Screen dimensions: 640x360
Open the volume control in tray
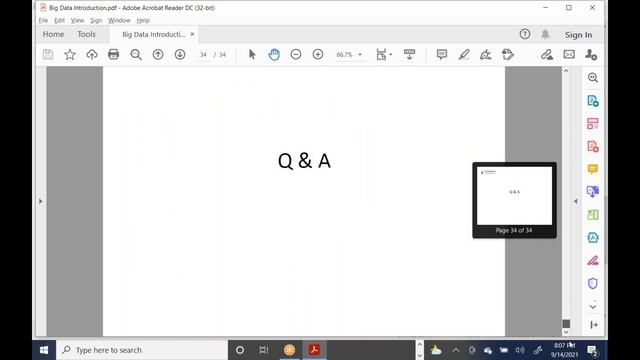(520, 350)
